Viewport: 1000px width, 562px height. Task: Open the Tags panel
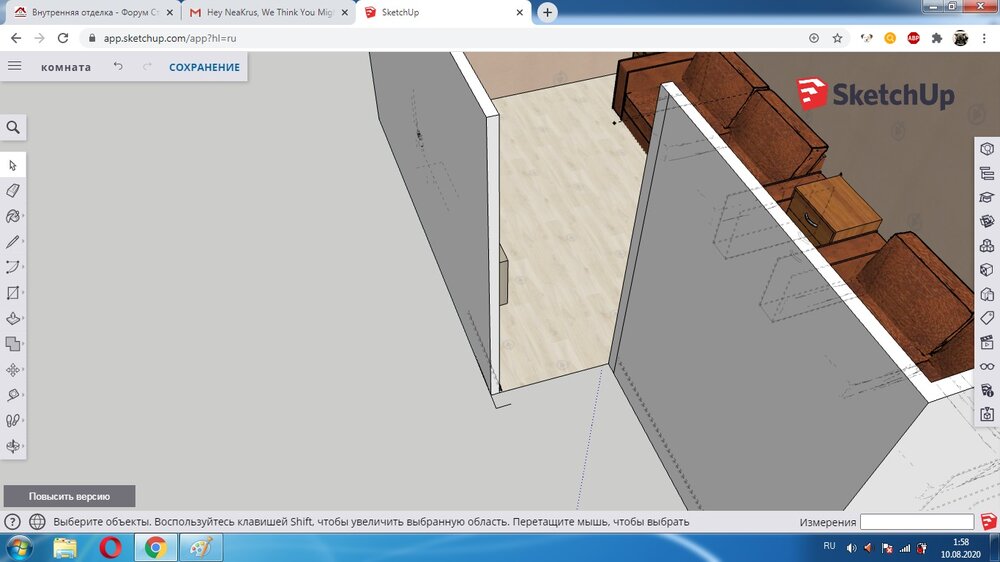[987, 318]
